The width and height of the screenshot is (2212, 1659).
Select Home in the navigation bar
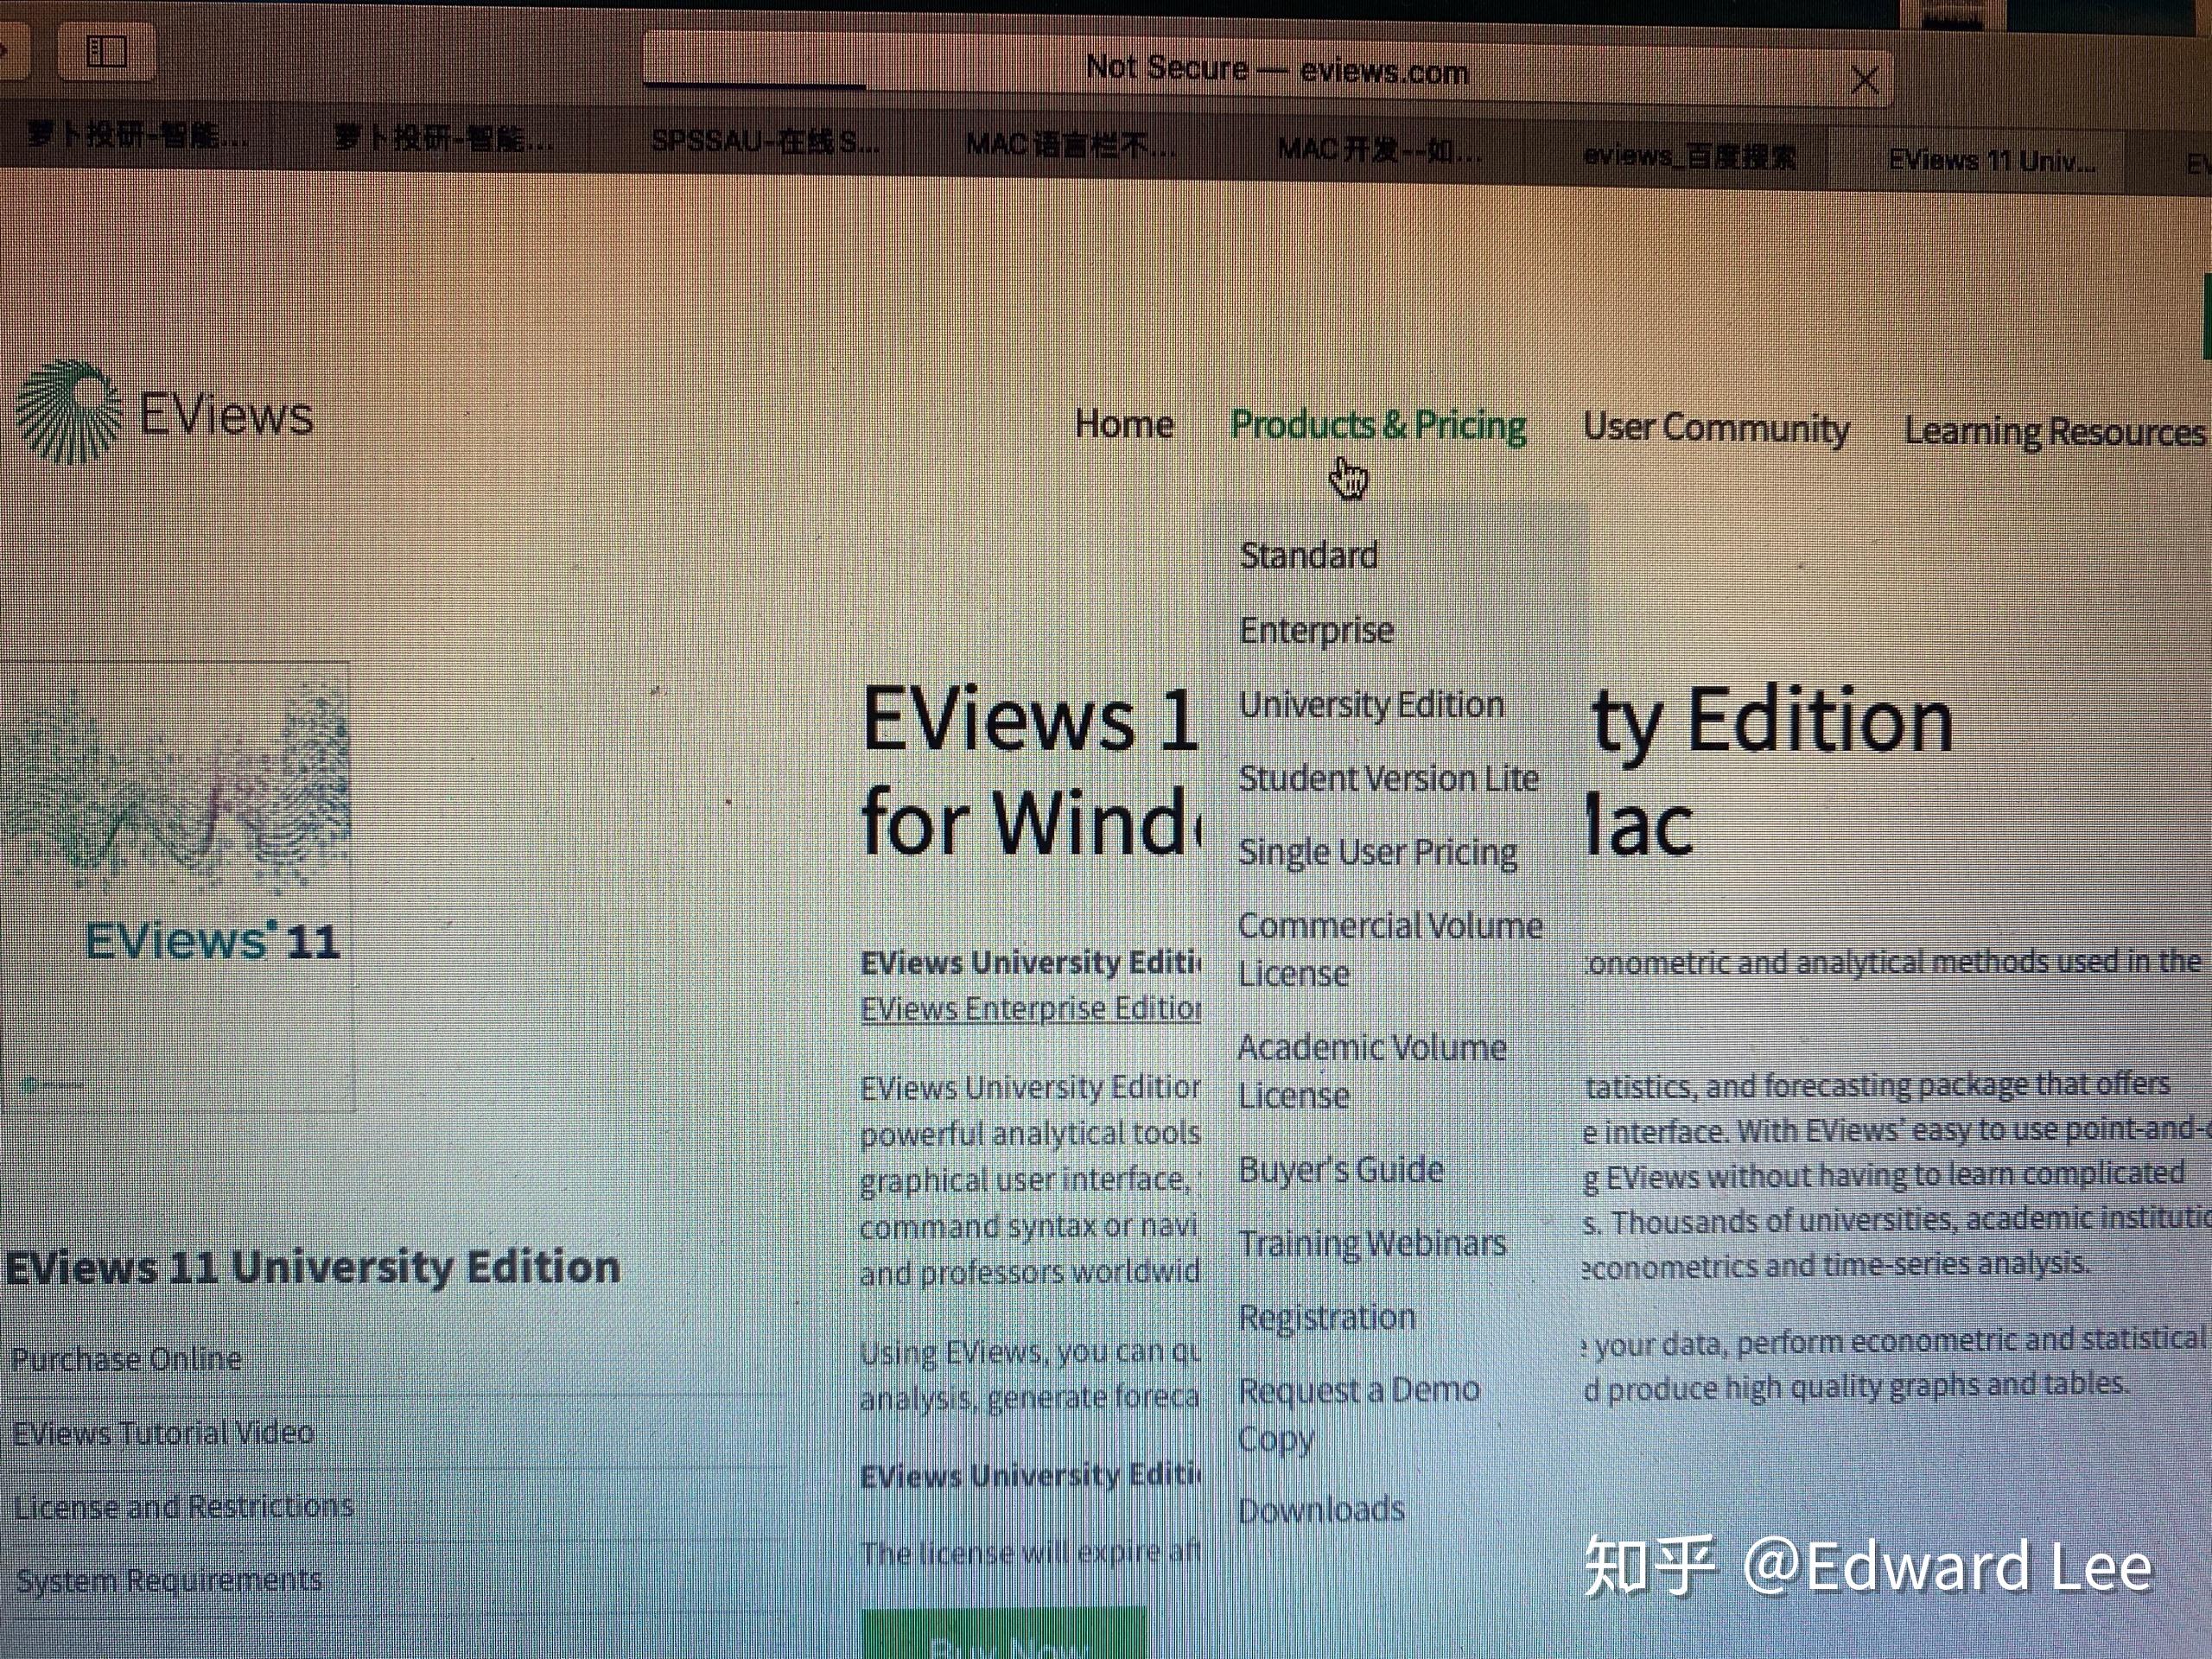(x=1123, y=424)
